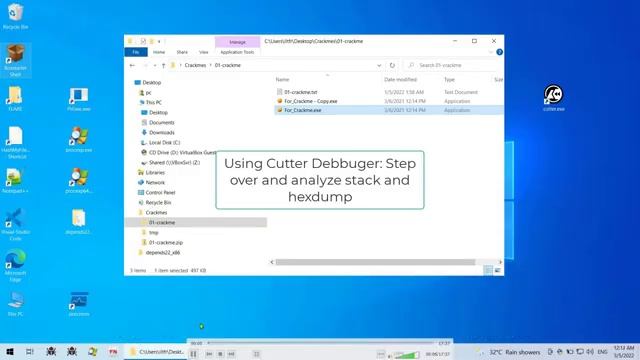Open the first bug-icon app in taskbar
The width and height of the screenshot is (640, 360).
(x=51, y=351)
